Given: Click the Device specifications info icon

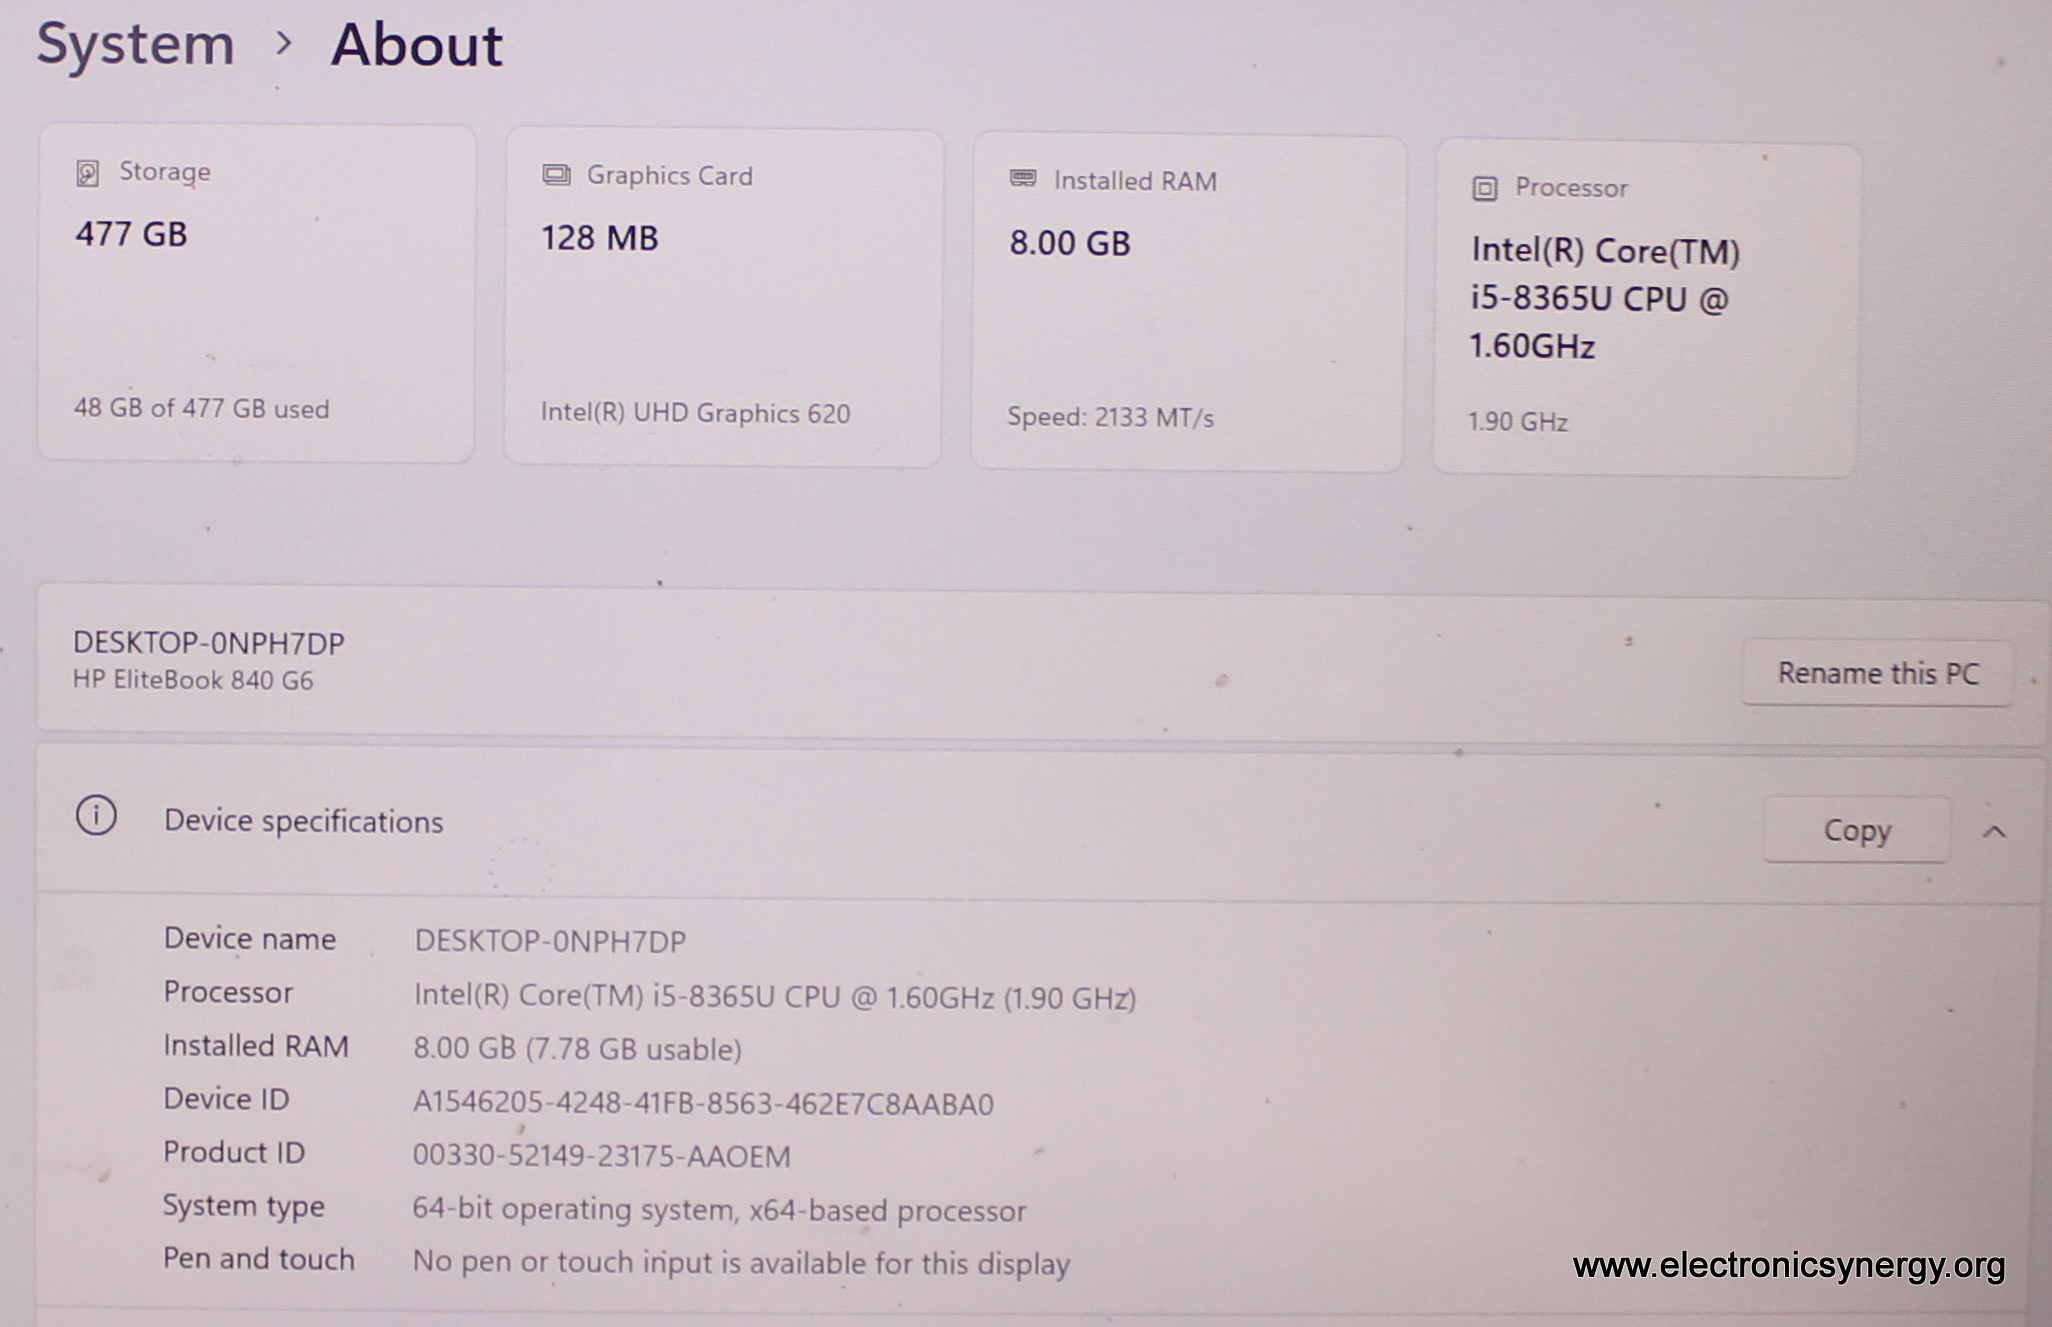Looking at the screenshot, I should pos(96,816).
